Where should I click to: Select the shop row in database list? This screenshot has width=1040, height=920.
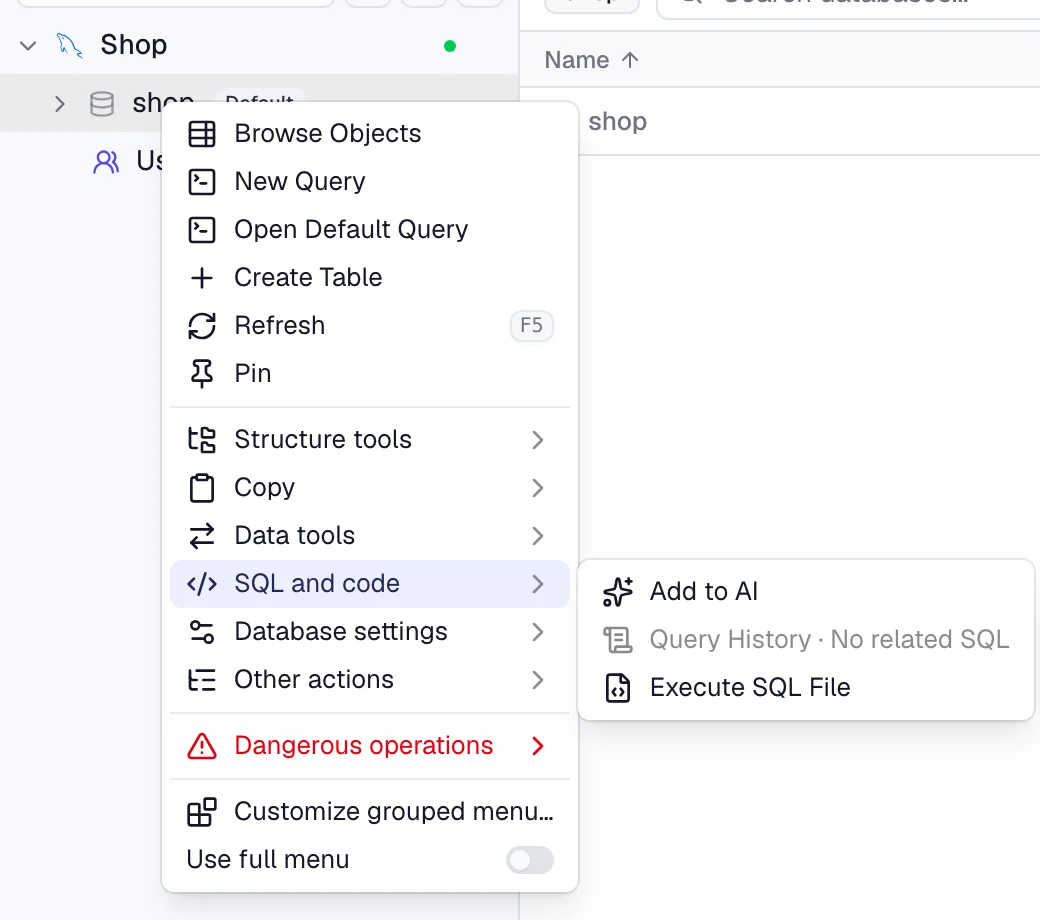[809, 122]
